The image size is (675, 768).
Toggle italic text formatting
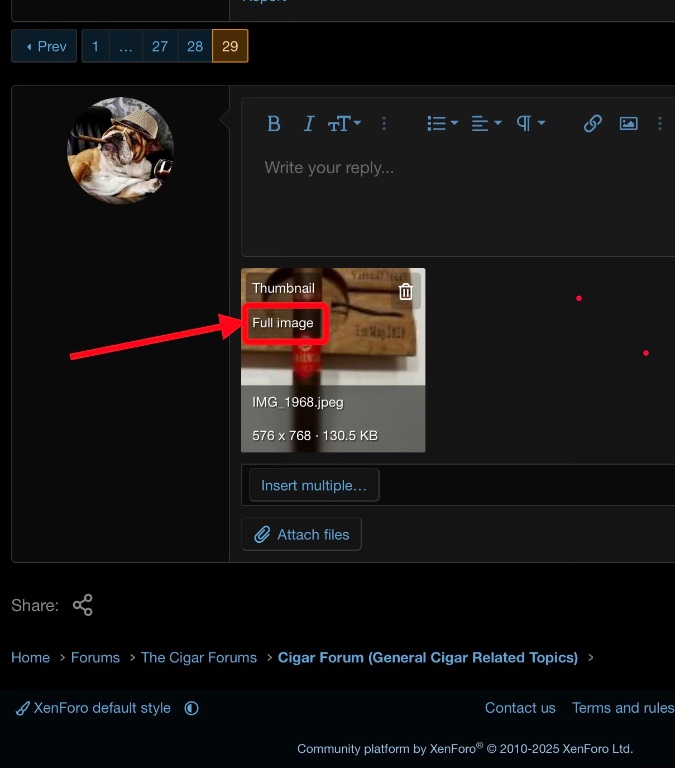point(309,124)
